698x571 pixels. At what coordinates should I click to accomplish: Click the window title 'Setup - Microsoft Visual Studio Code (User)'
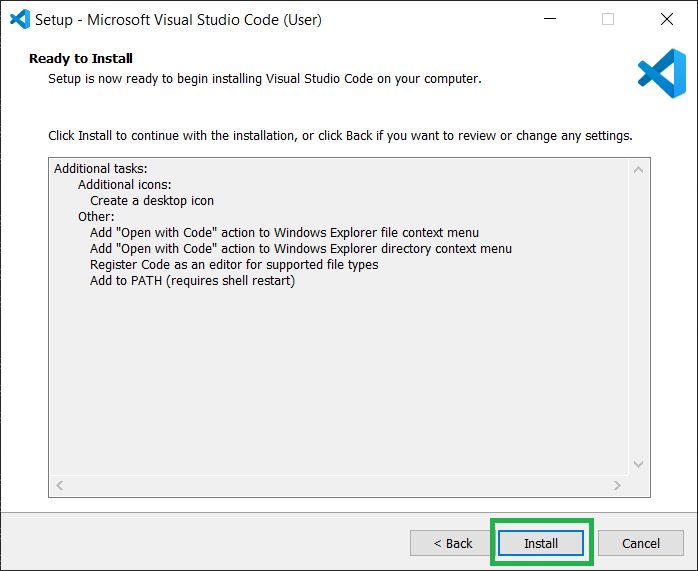coord(178,20)
